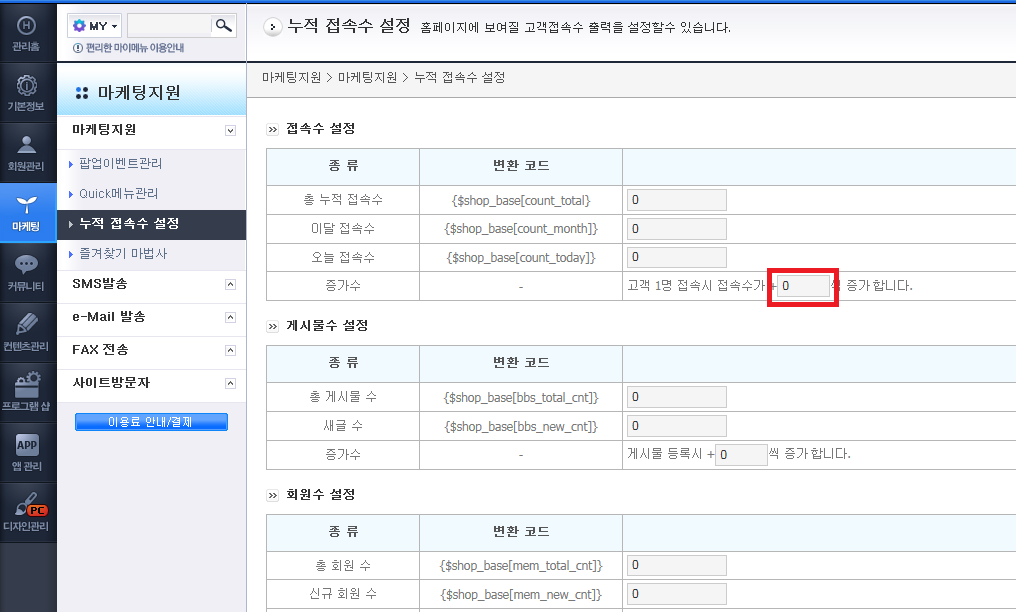Expand the SMS발송 section
Image resolution: width=1016 pixels, height=612 pixels.
point(230,284)
